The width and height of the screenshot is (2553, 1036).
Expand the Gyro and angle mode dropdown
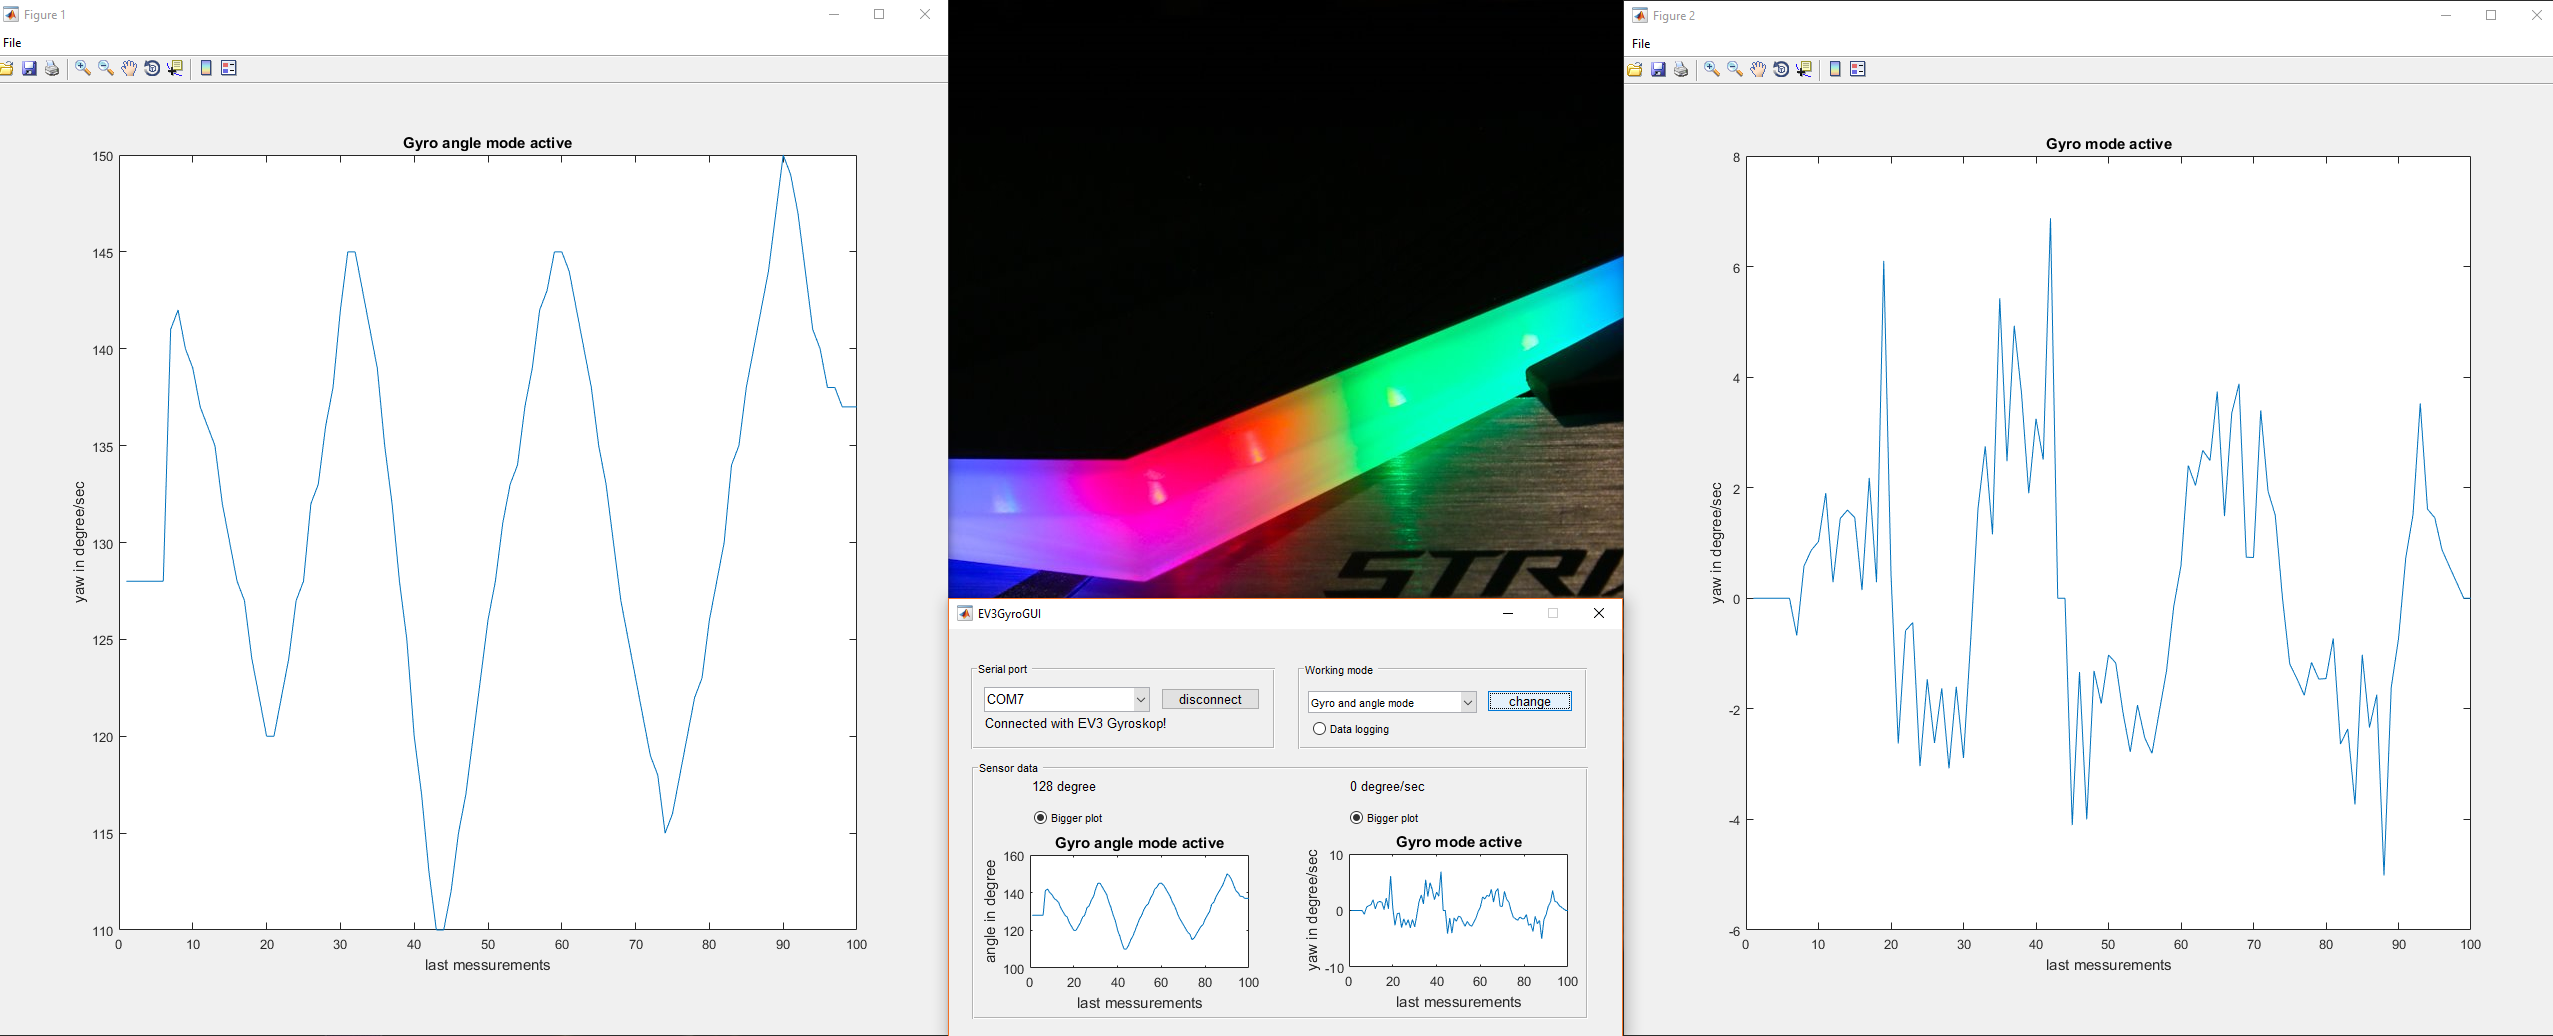tap(1467, 703)
